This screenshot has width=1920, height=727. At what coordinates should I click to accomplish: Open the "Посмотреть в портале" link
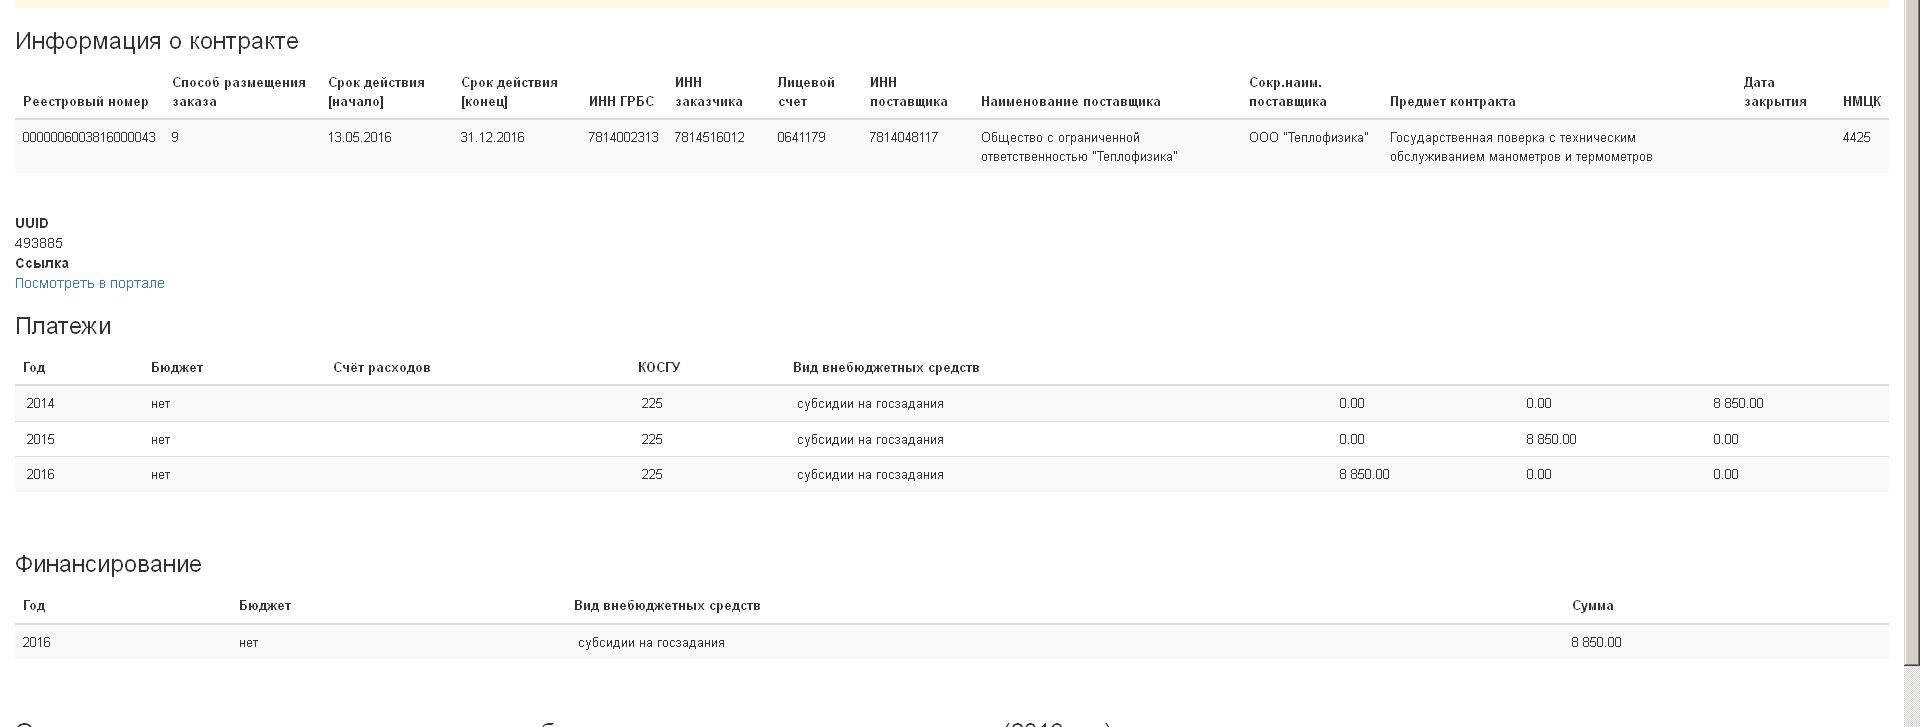[x=89, y=283]
